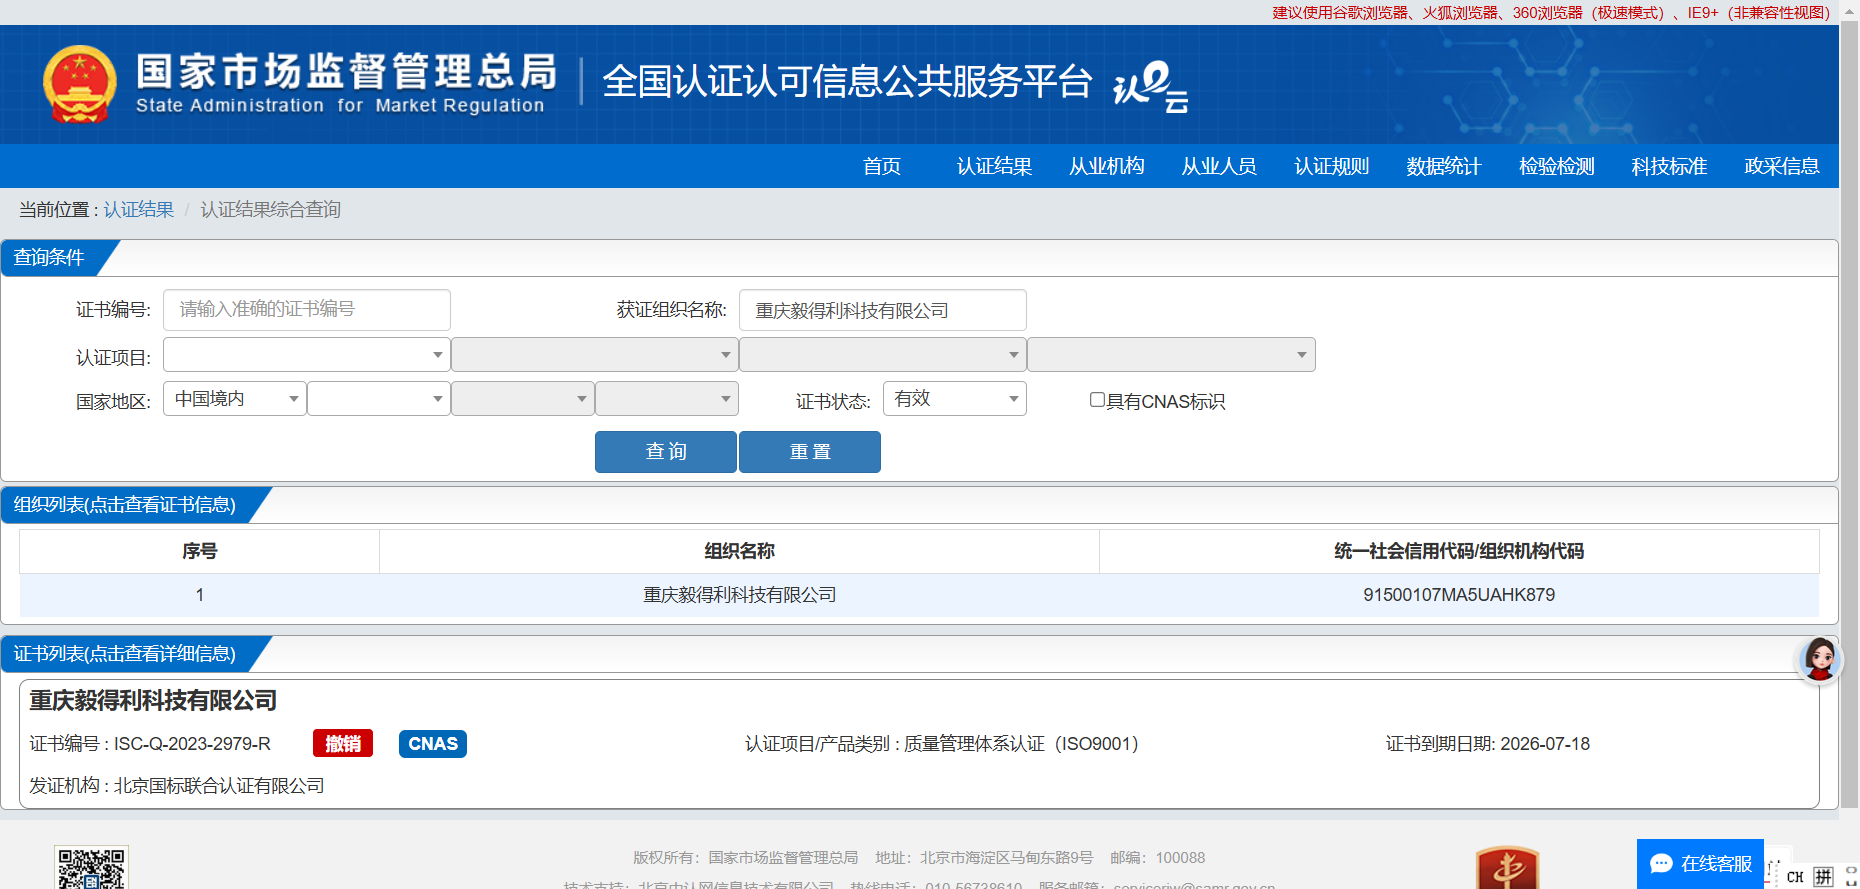Expand the province dropdown next to 中国境内

click(x=378, y=399)
